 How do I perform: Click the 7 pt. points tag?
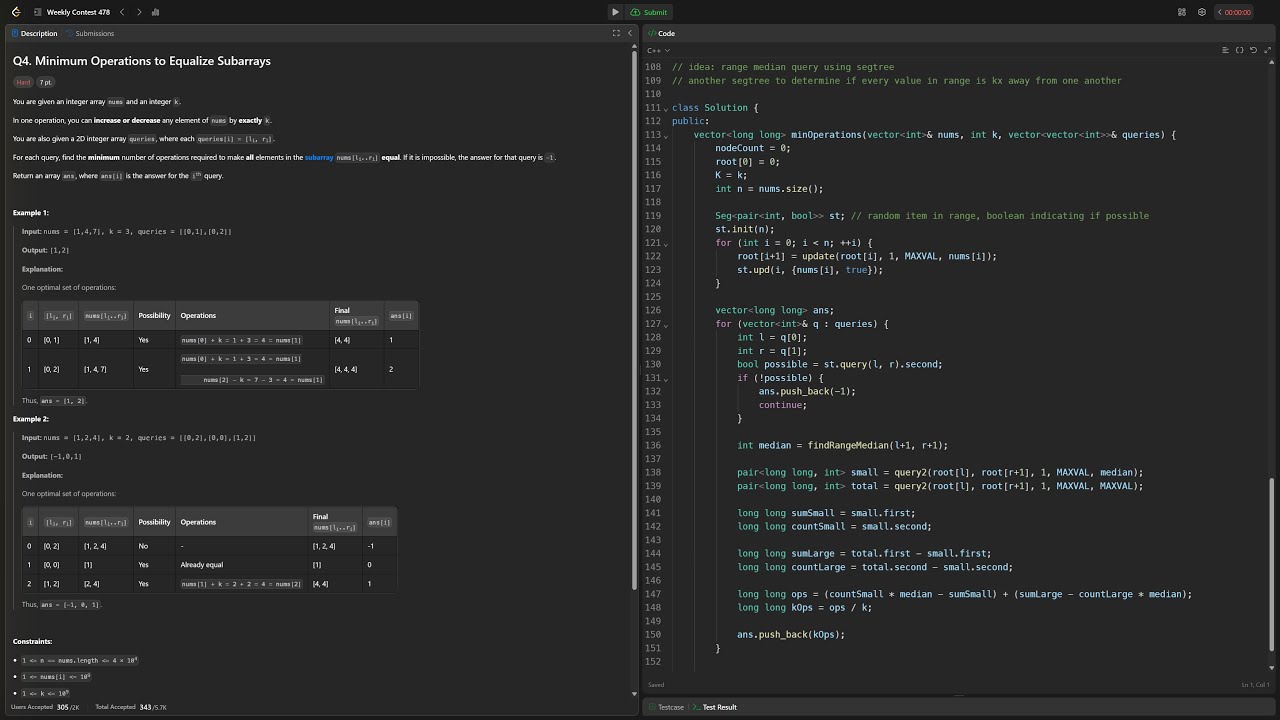point(46,82)
